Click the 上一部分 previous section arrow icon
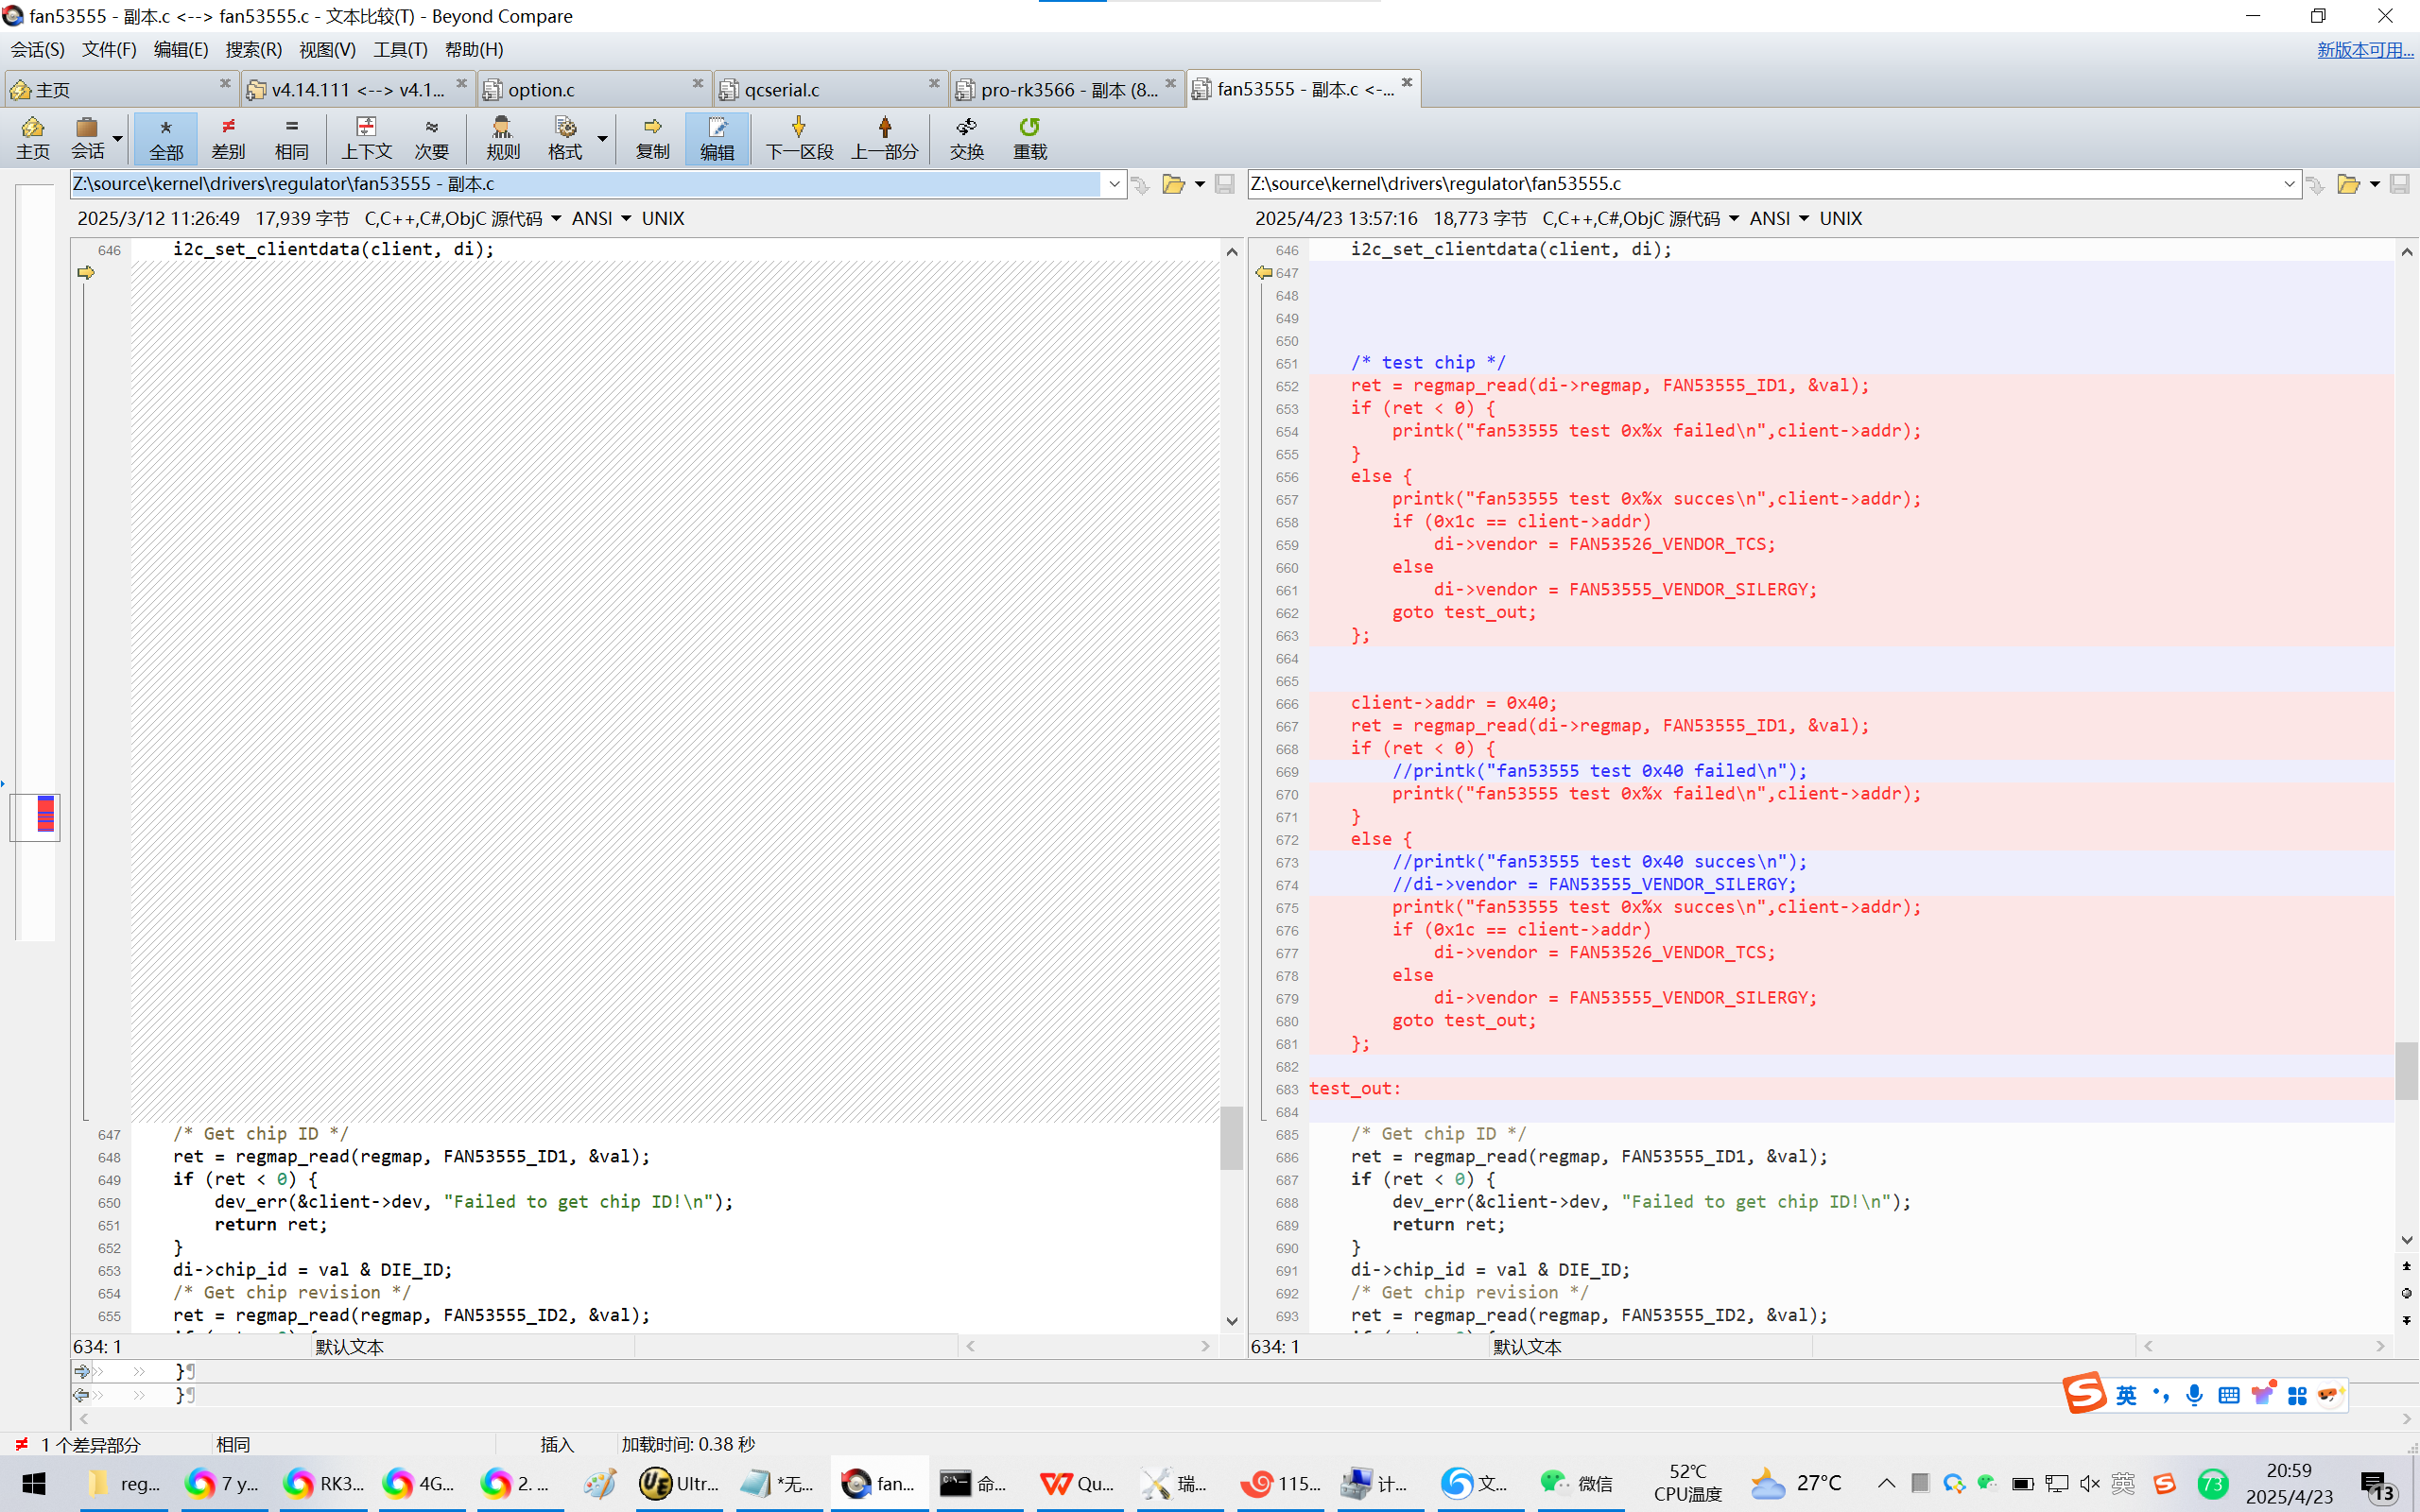This screenshot has height=1512, width=2420. tap(884, 128)
